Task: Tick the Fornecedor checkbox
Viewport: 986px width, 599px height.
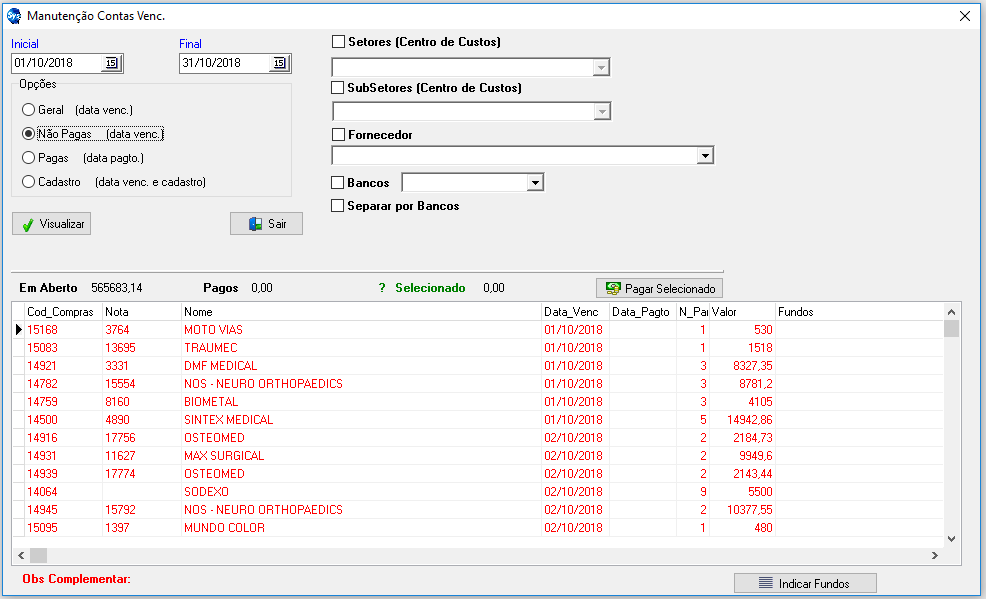Action: pos(339,135)
